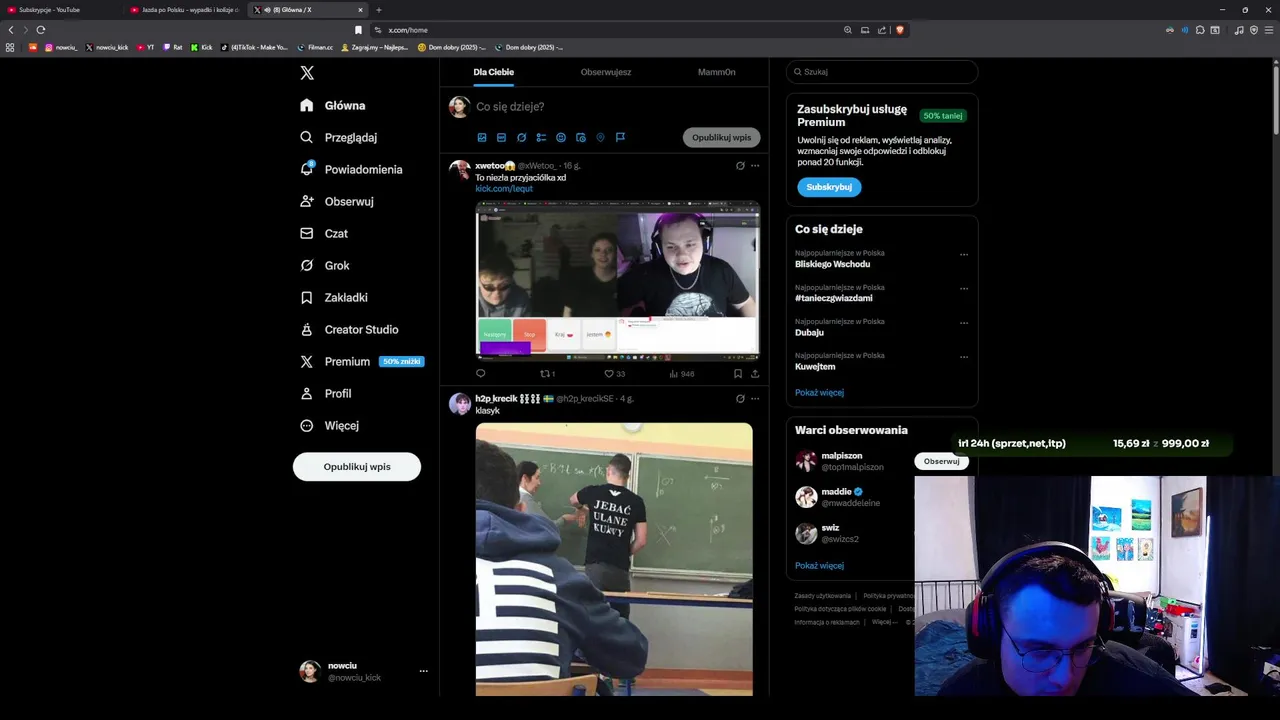Image resolution: width=1280 pixels, height=720 pixels.
Task: Open the emoji picker in composer
Action: (x=561, y=137)
